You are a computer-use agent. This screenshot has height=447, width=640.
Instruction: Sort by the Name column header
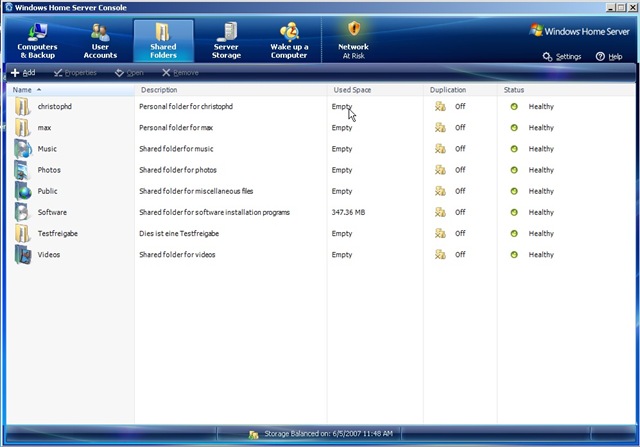[x=70, y=90]
